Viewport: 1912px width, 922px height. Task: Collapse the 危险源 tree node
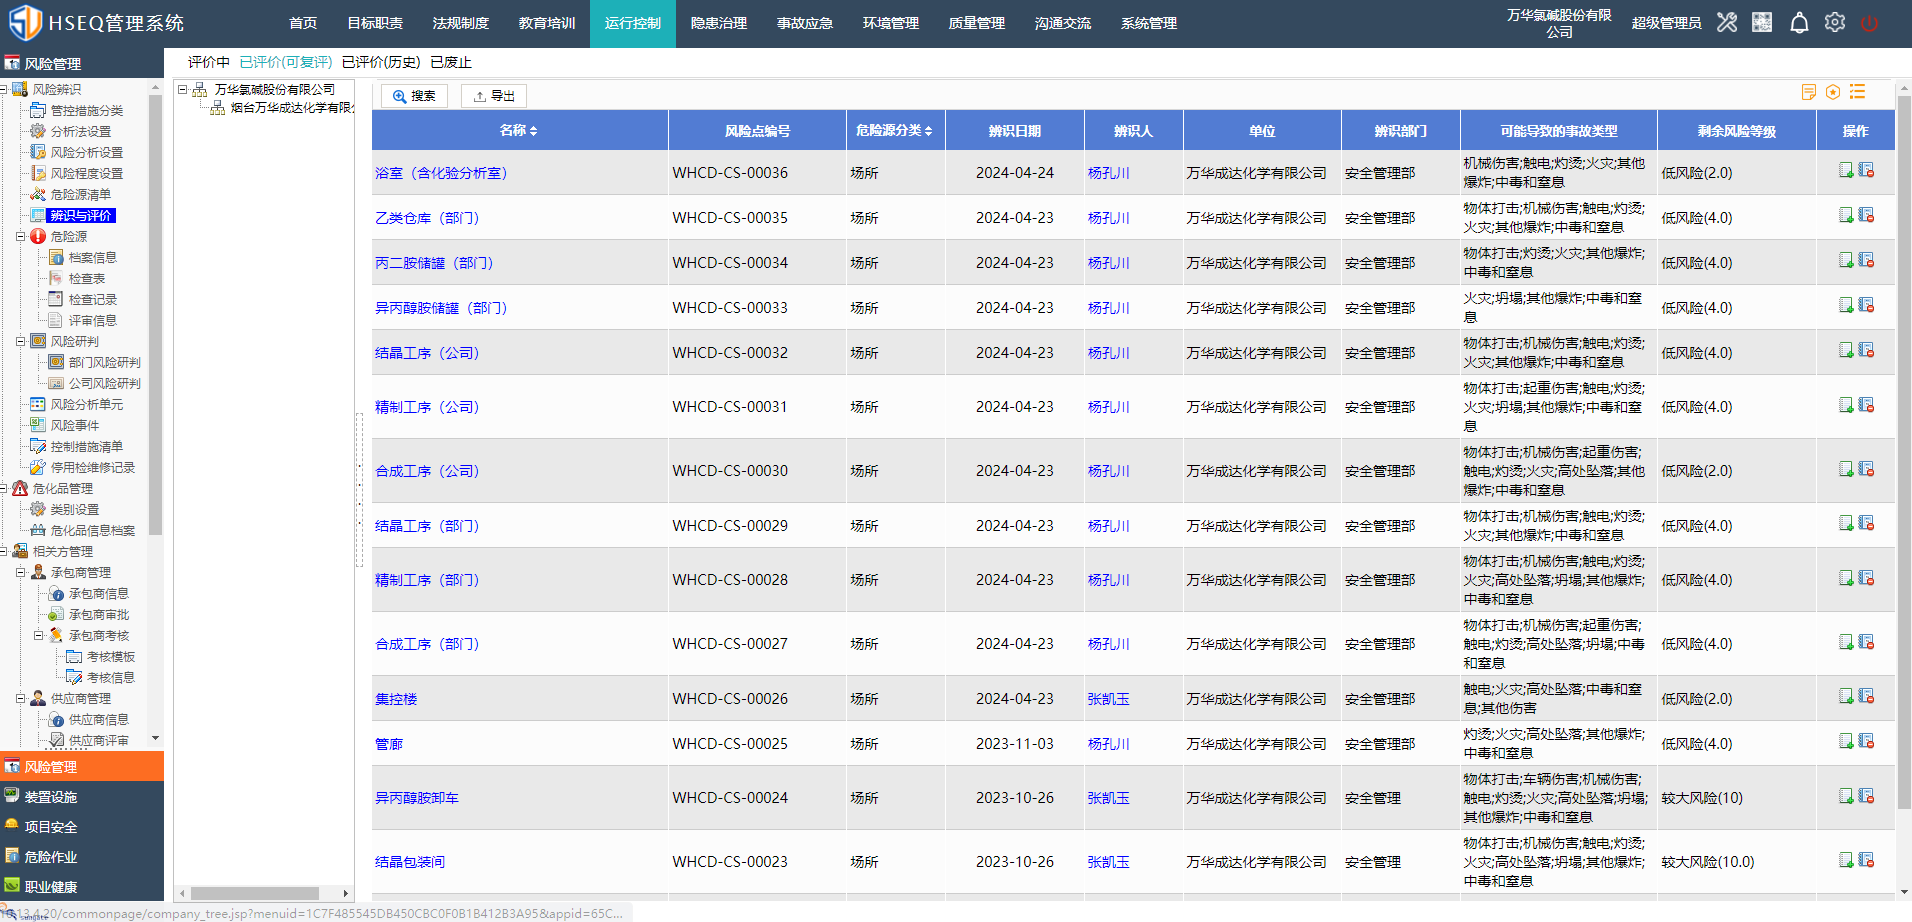point(20,237)
